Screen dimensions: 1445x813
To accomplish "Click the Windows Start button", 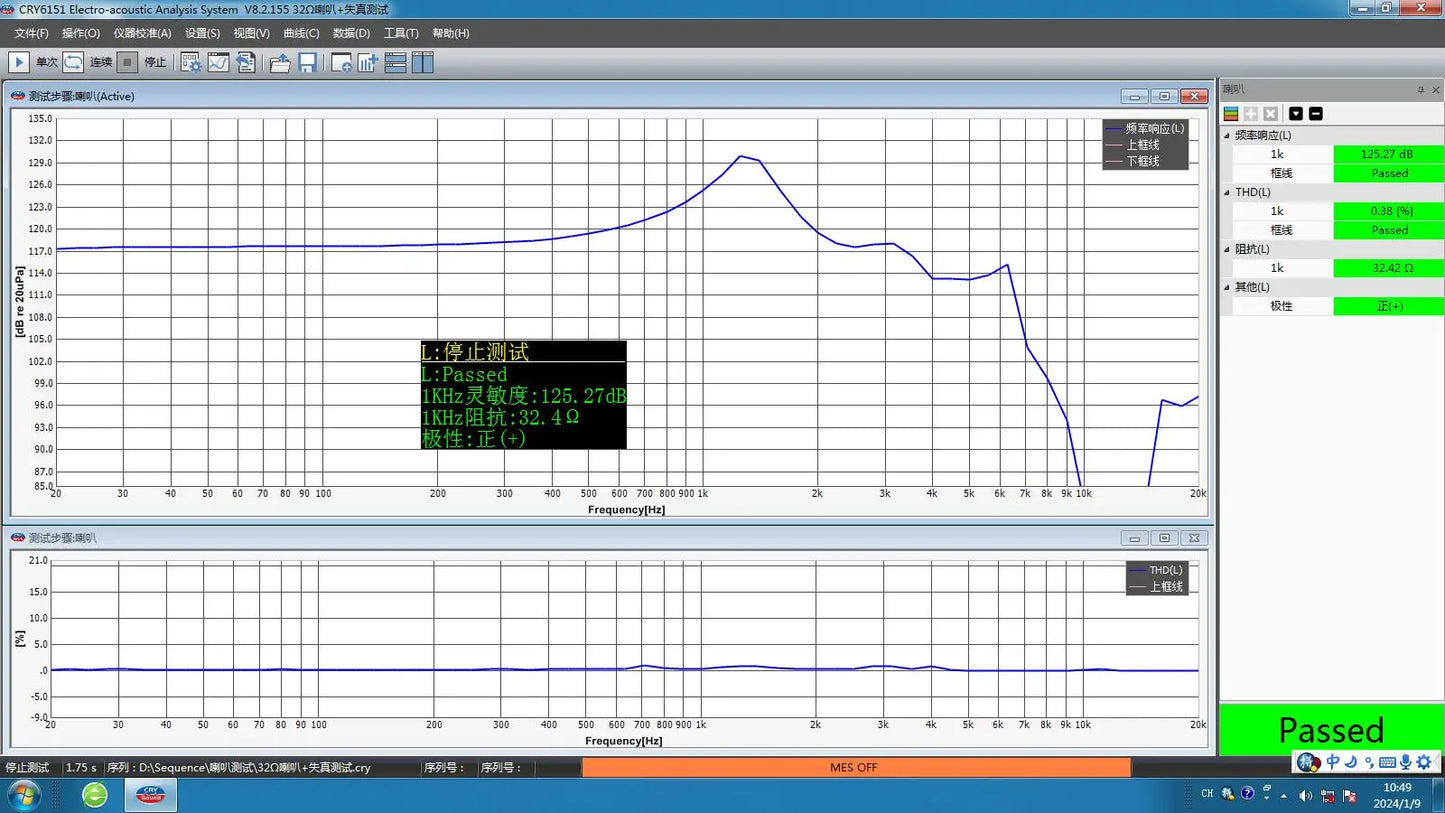I will (23, 795).
